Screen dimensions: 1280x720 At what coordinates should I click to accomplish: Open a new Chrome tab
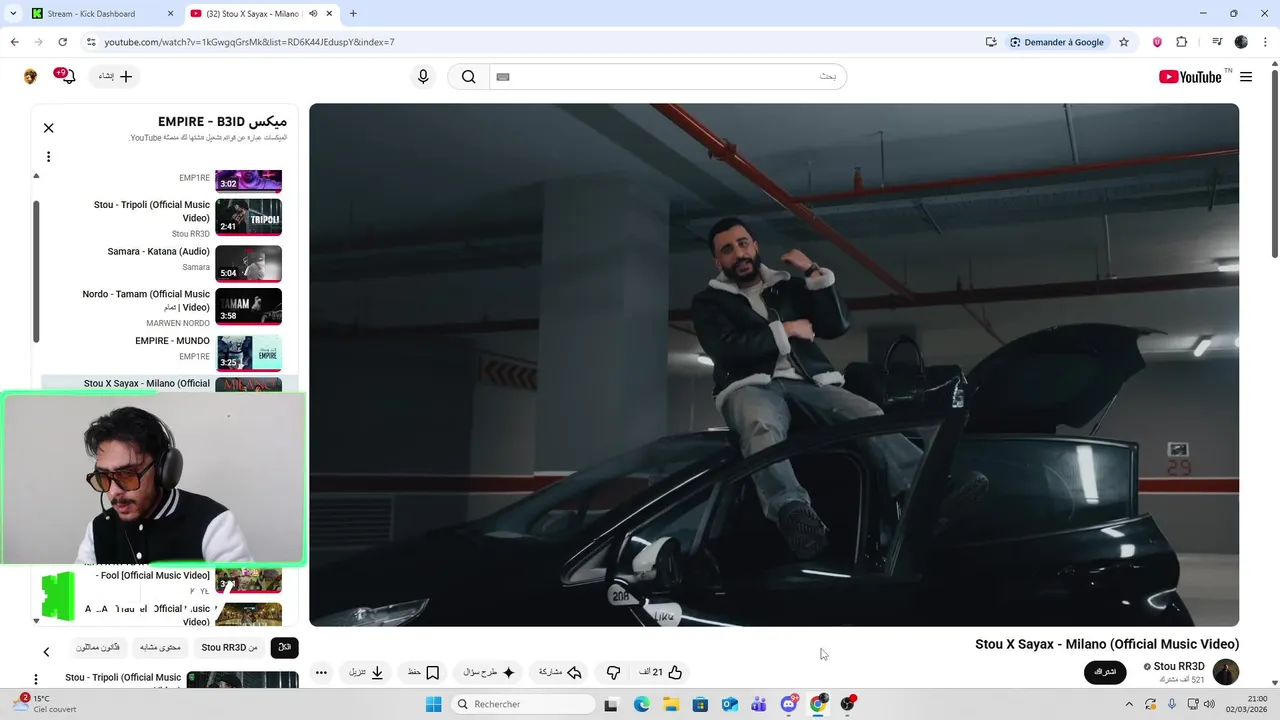353,14
